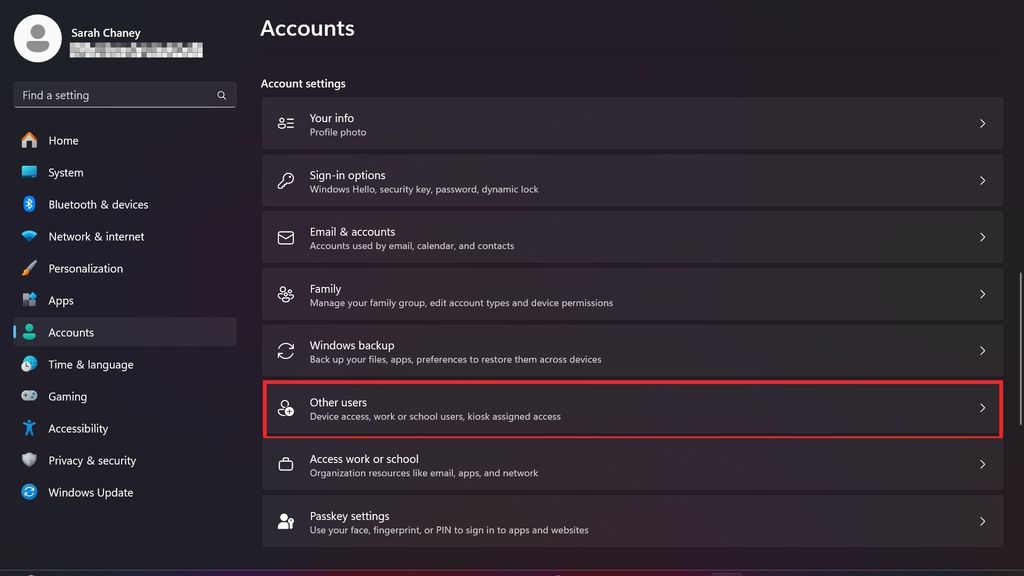Select the System monitor icon
1024x576 pixels.
tap(31, 172)
